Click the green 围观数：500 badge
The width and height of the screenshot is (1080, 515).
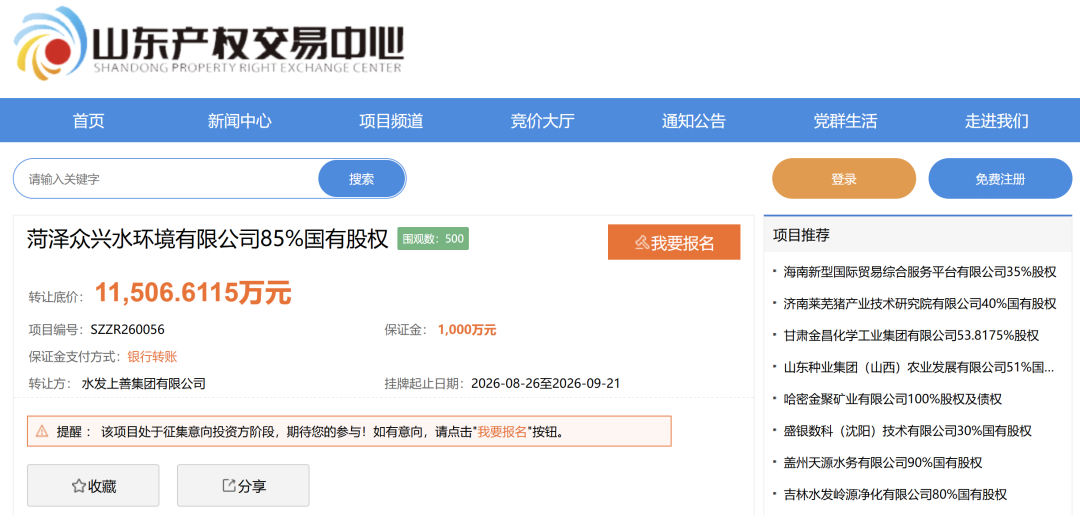433,239
